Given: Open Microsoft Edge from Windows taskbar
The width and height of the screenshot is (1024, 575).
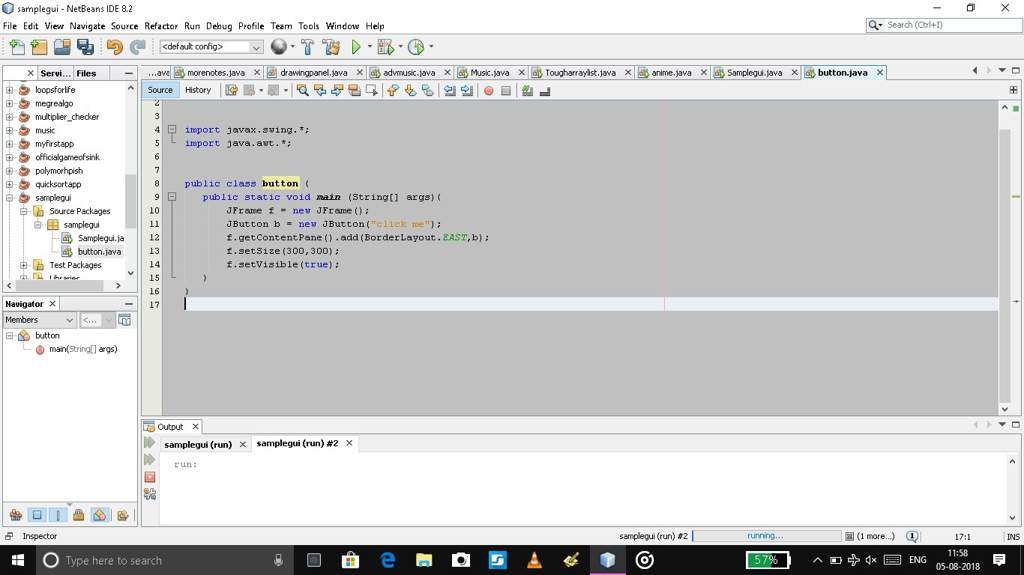Looking at the screenshot, I should [387, 560].
